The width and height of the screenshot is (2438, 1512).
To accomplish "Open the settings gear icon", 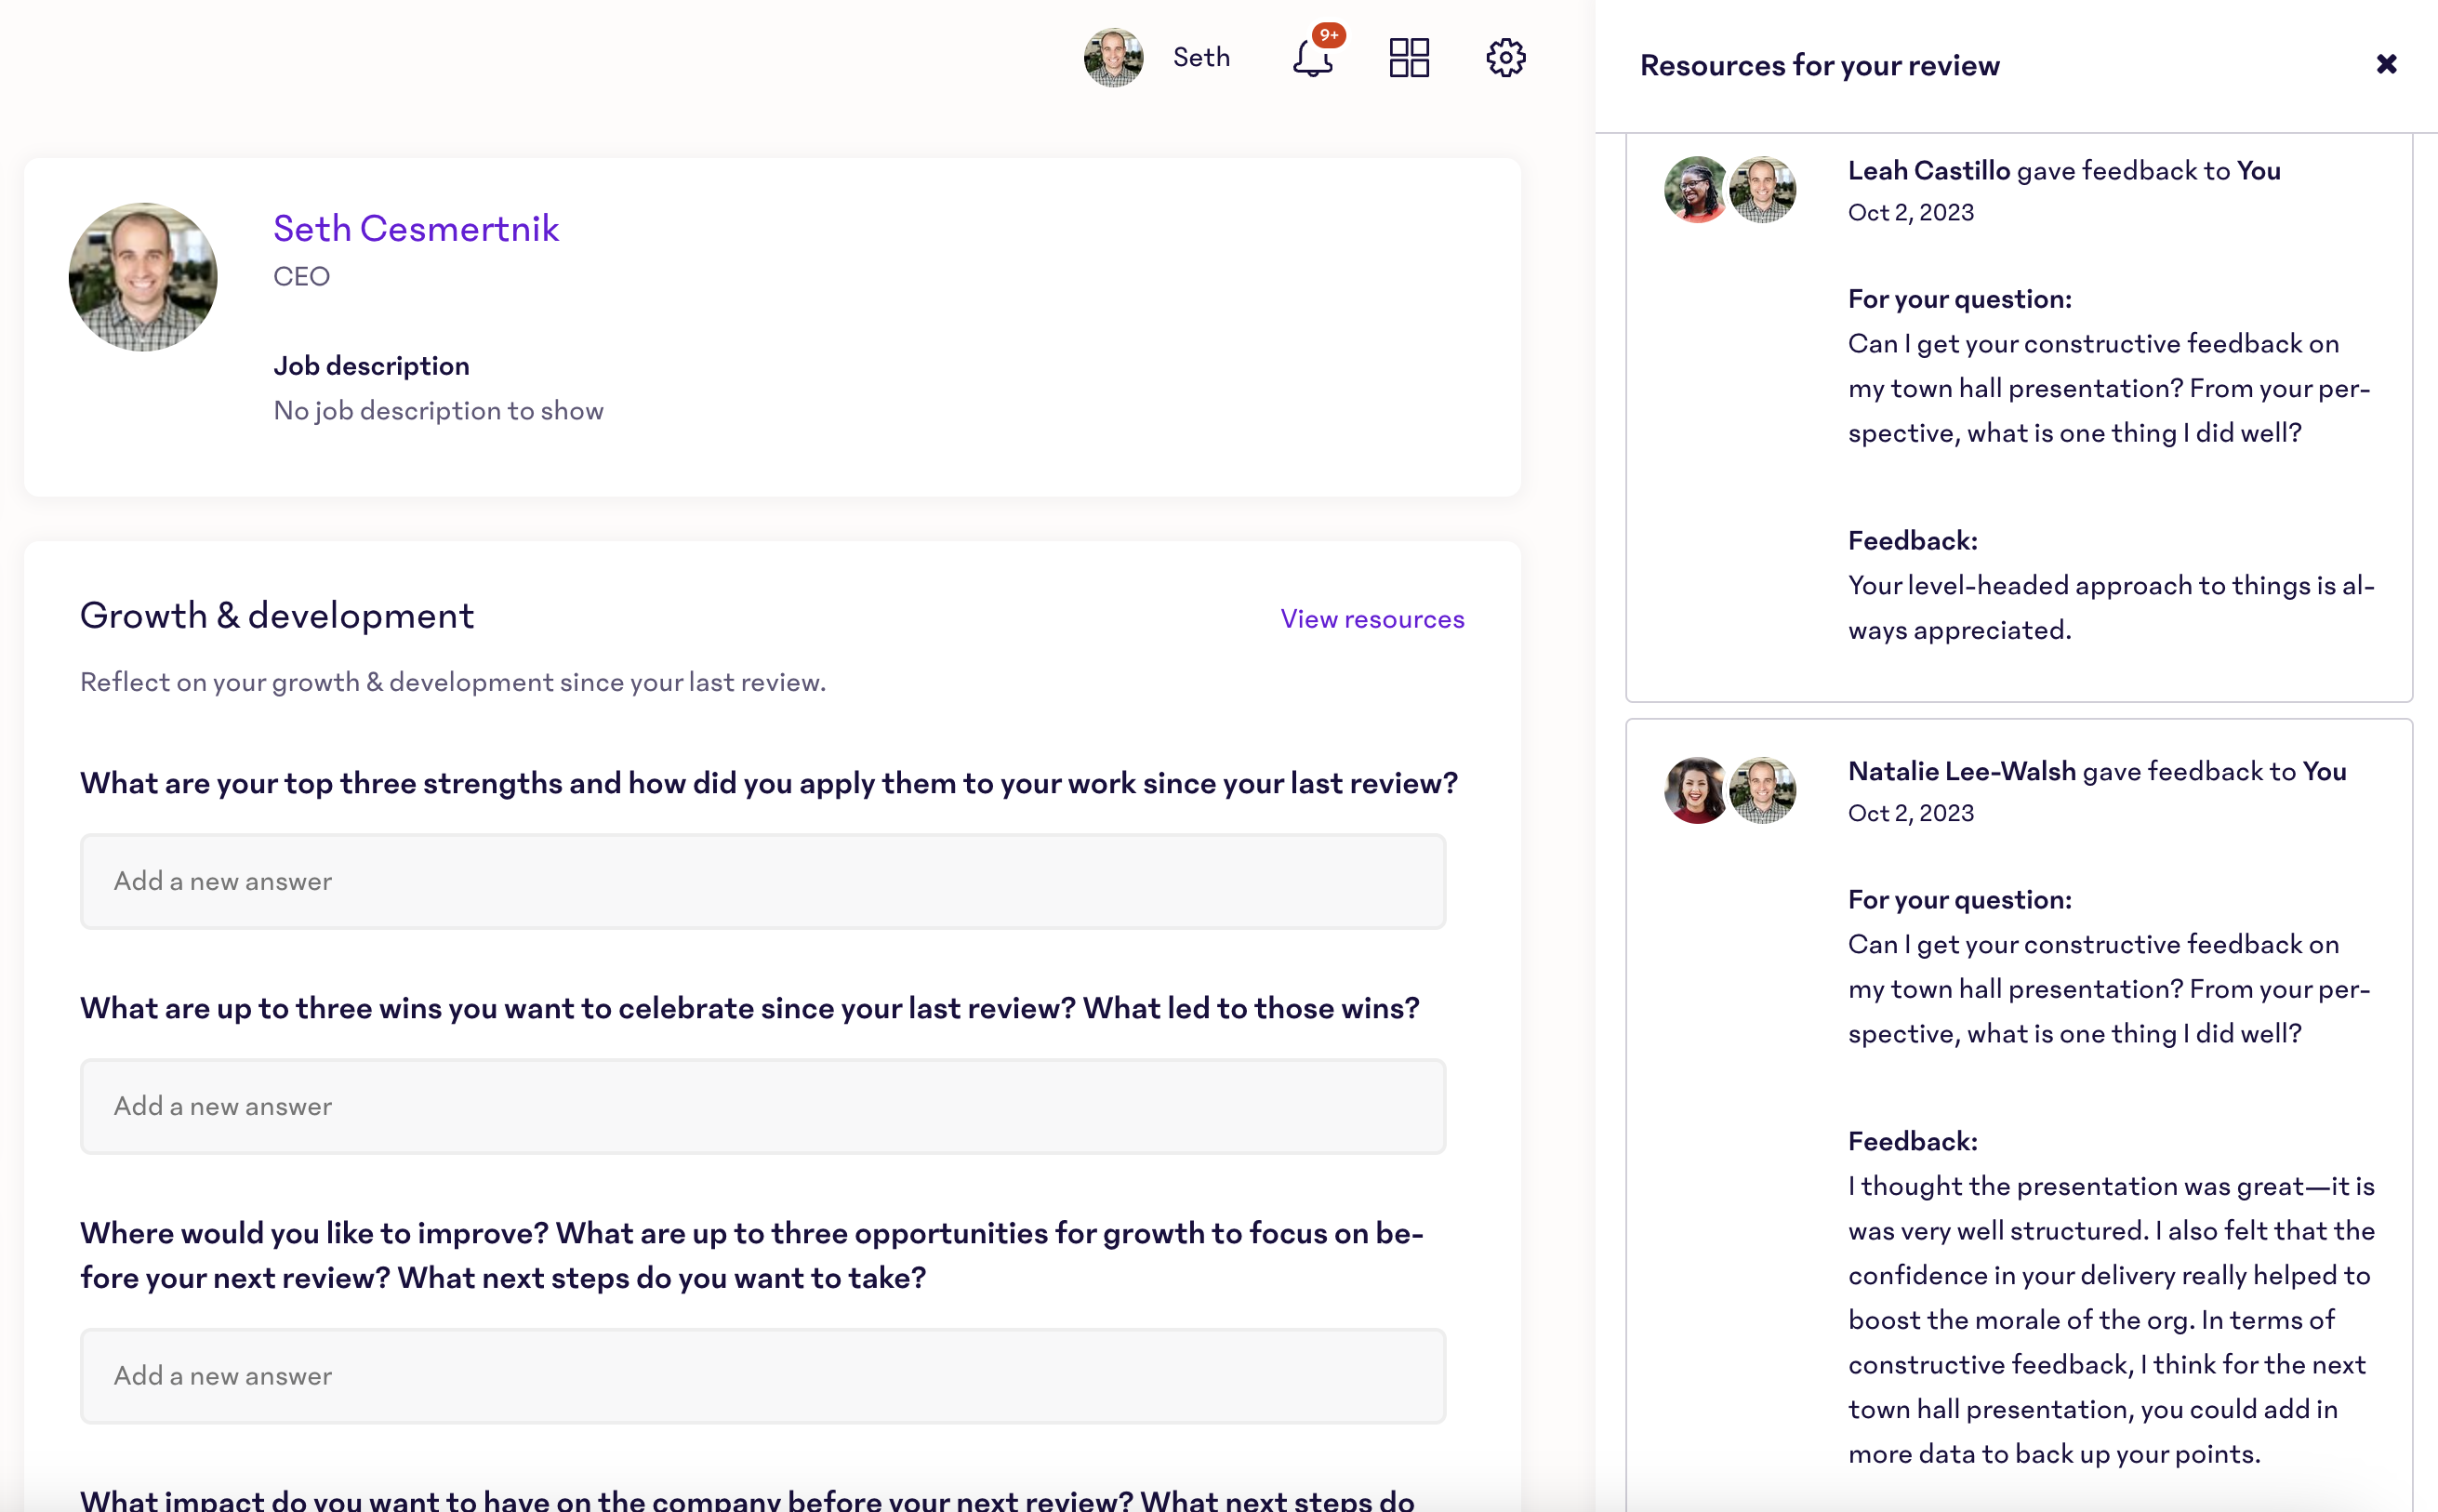I will coord(1504,58).
